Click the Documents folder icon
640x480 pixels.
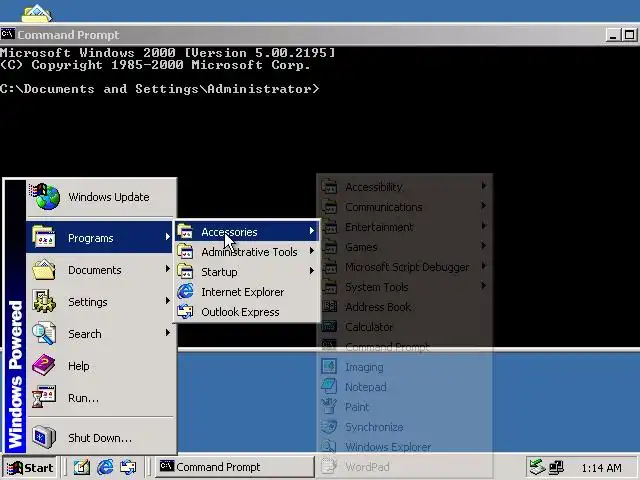point(44,269)
